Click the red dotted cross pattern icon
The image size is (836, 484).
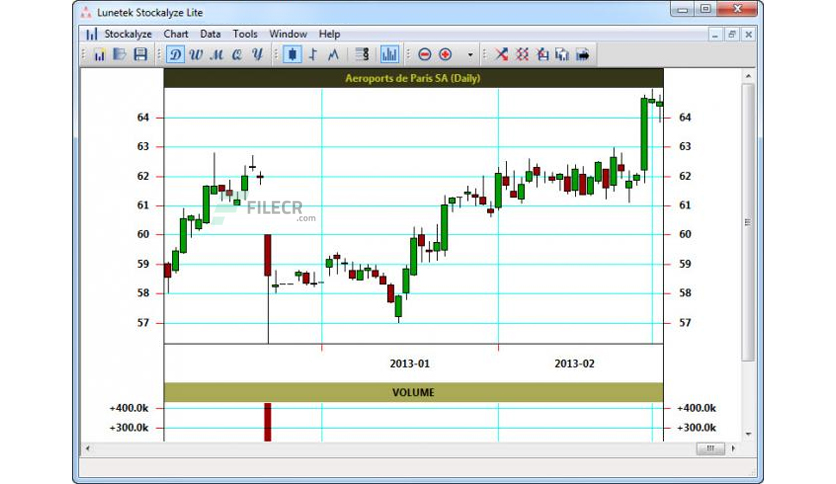pyautogui.click(x=522, y=54)
